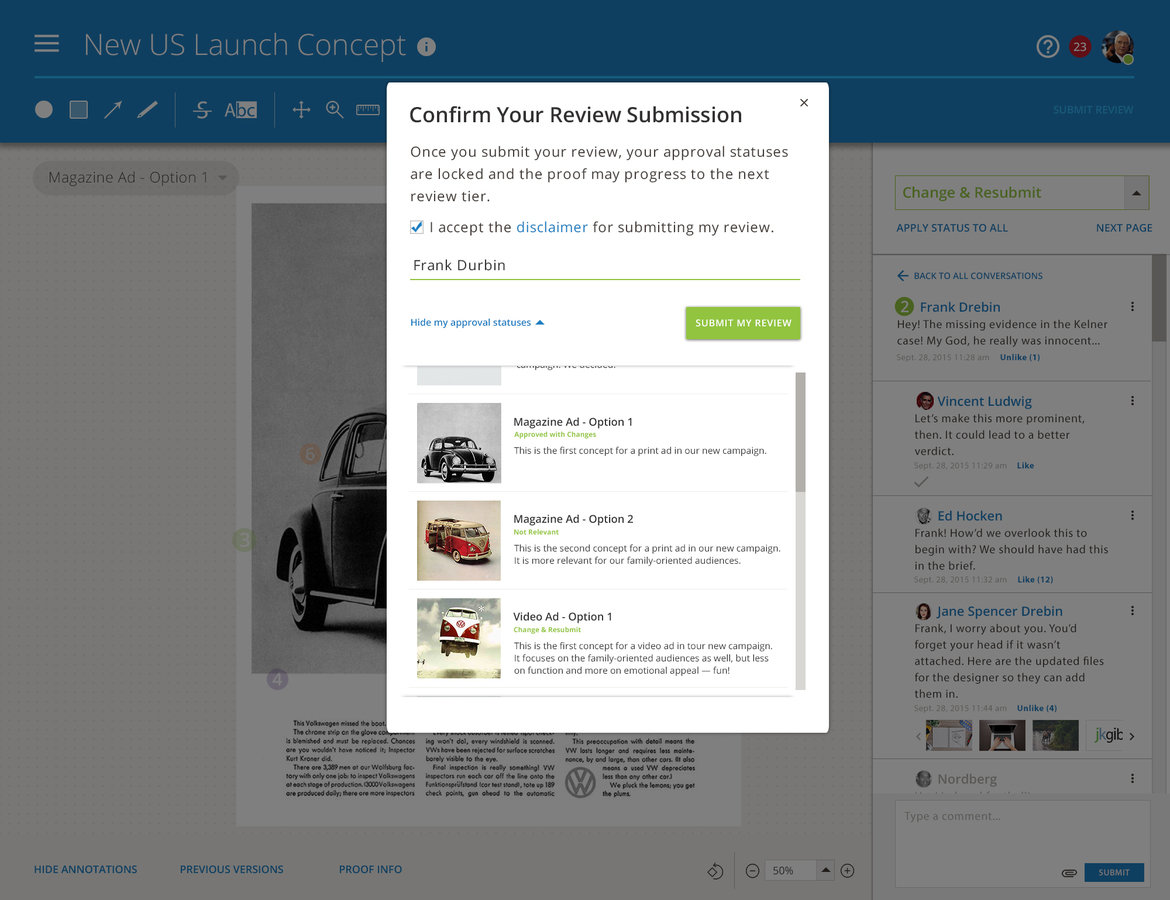Open the Magazine Ad - Option 2 van thumbnail
Image resolution: width=1170 pixels, height=900 pixels.
point(458,540)
